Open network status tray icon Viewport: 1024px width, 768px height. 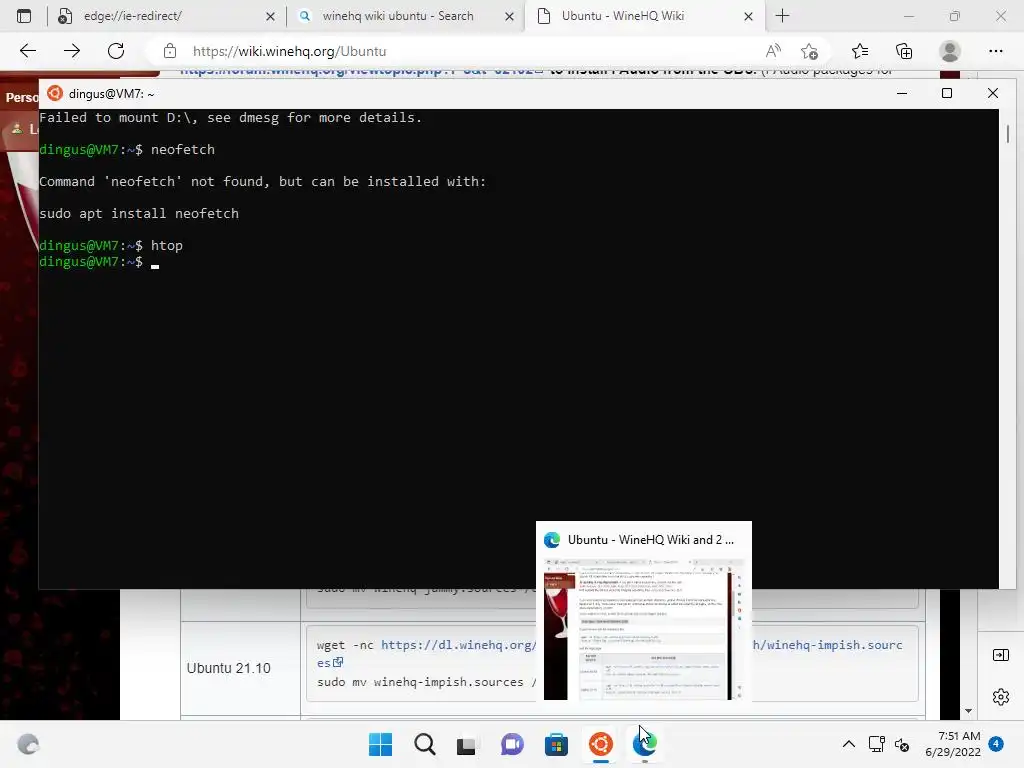pos(876,744)
